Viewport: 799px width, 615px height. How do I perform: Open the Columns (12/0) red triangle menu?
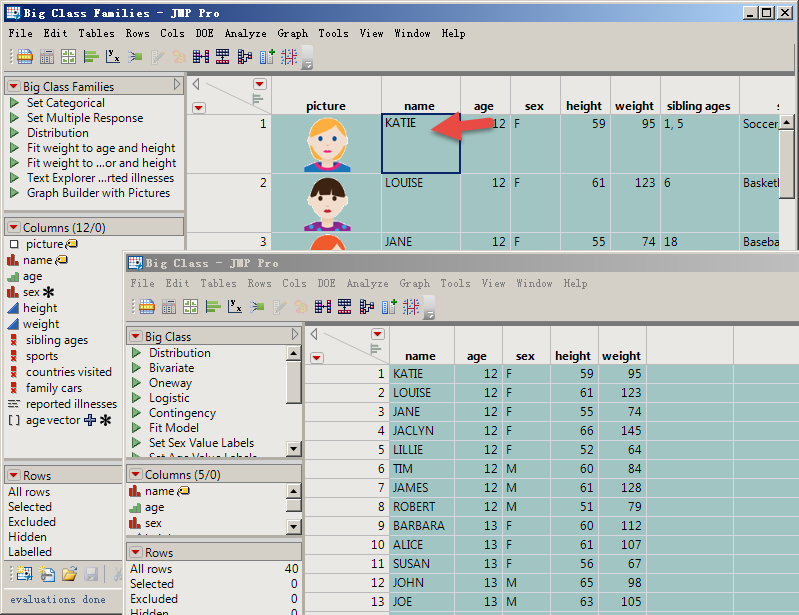[x=13, y=228]
